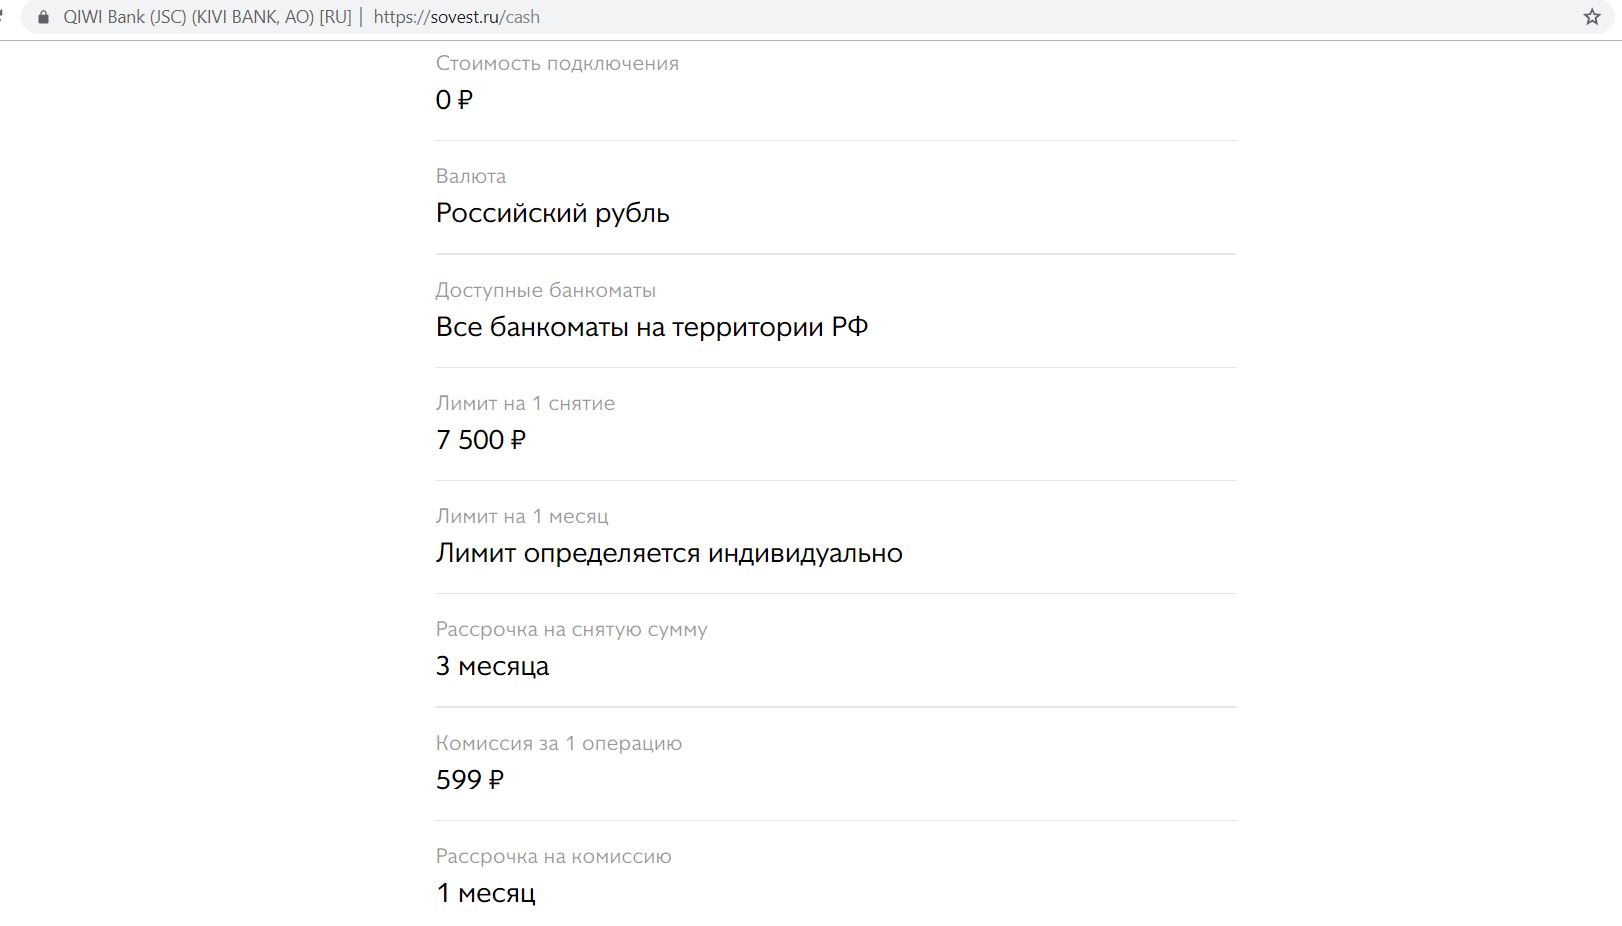Bookmark this page with the star icon
The width and height of the screenshot is (1622, 926).
[1592, 17]
